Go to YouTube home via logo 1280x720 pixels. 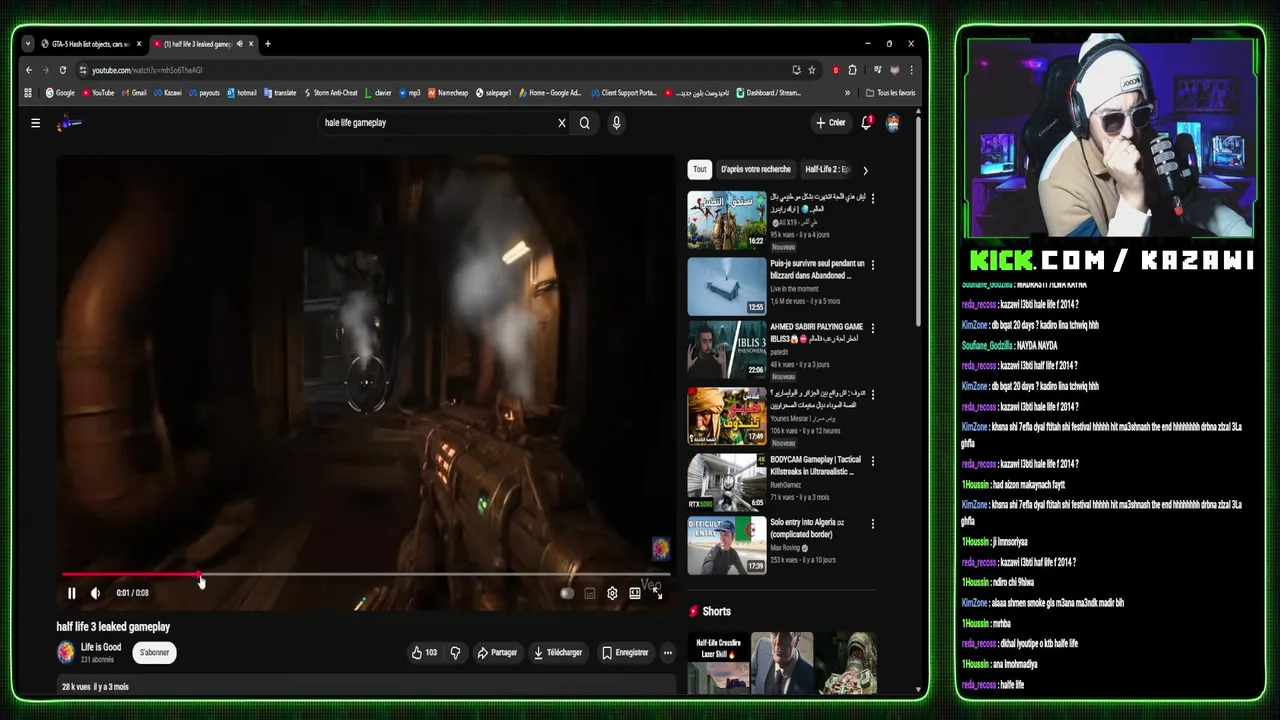[69, 123]
